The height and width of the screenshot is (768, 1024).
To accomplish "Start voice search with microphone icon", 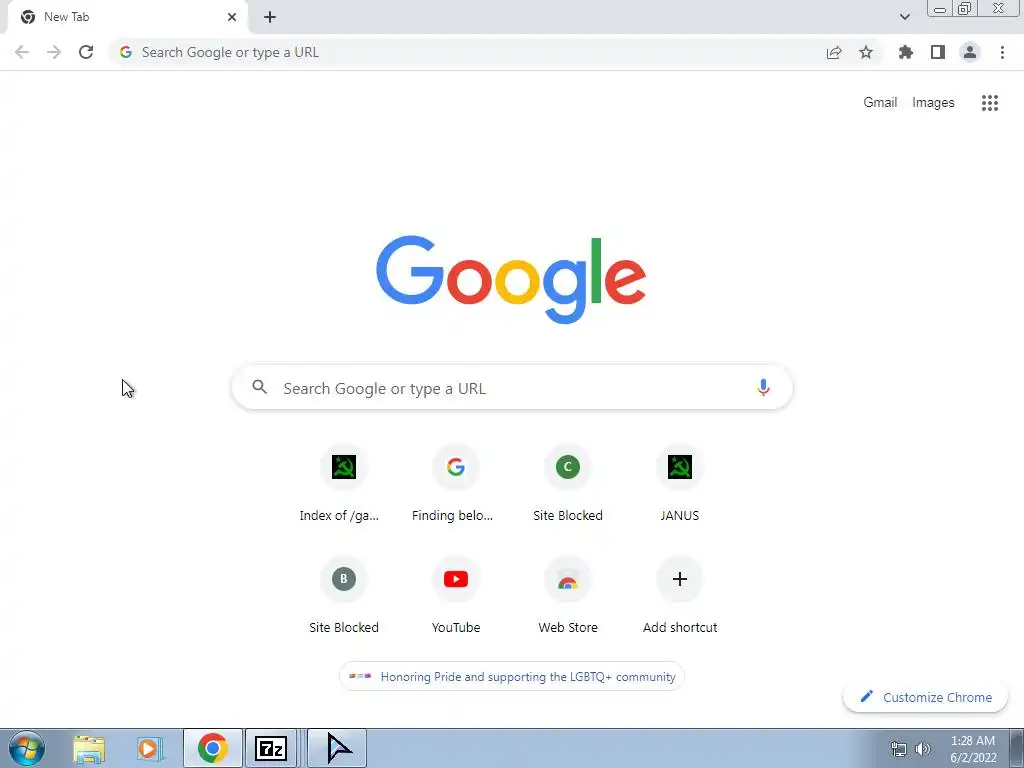I will point(763,387).
